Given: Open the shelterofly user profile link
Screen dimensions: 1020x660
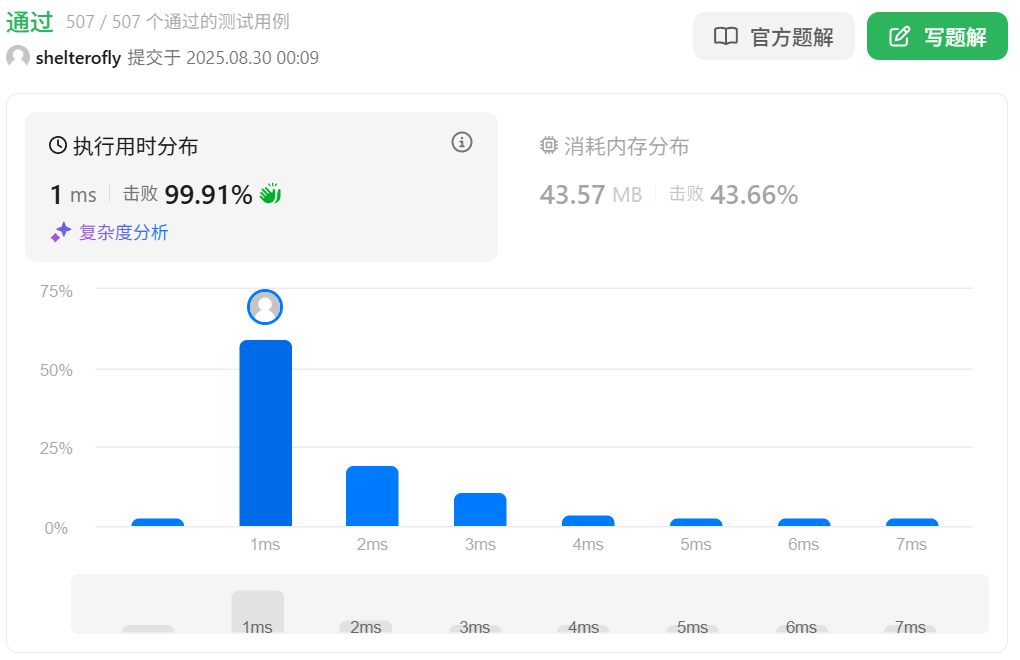Looking at the screenshot, I should (78, 58).
